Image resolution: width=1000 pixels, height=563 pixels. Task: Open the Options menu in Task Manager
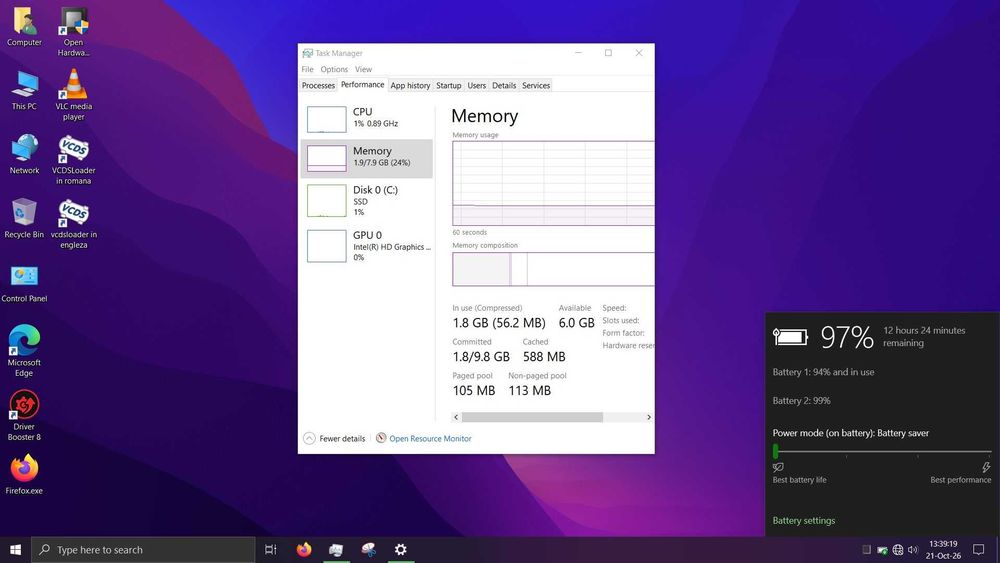click(x=334, y=69)
